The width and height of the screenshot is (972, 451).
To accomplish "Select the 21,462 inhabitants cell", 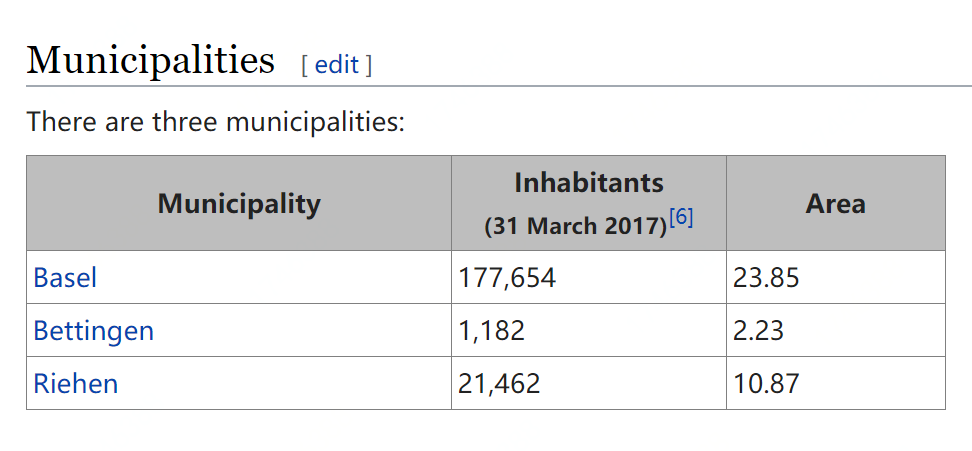I will pyautogui.click(x=499, y=383).
